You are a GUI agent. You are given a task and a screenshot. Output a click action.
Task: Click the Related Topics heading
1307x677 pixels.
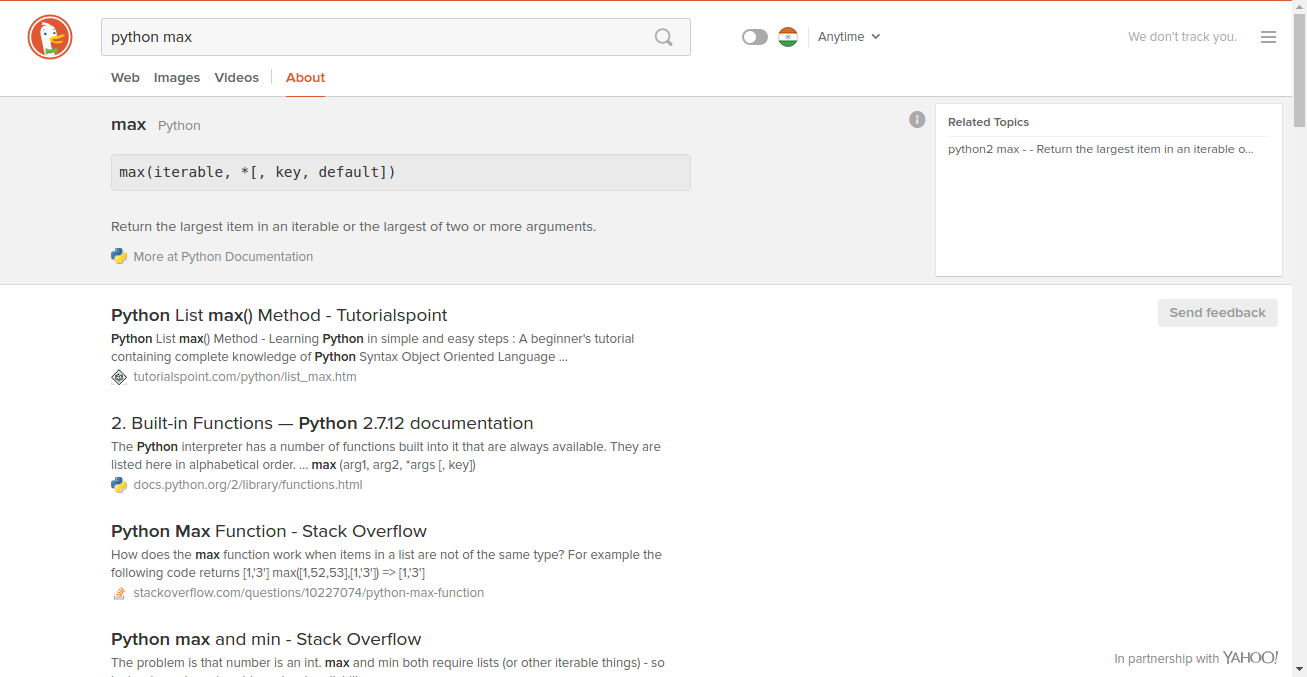click(x=988, y=122)
